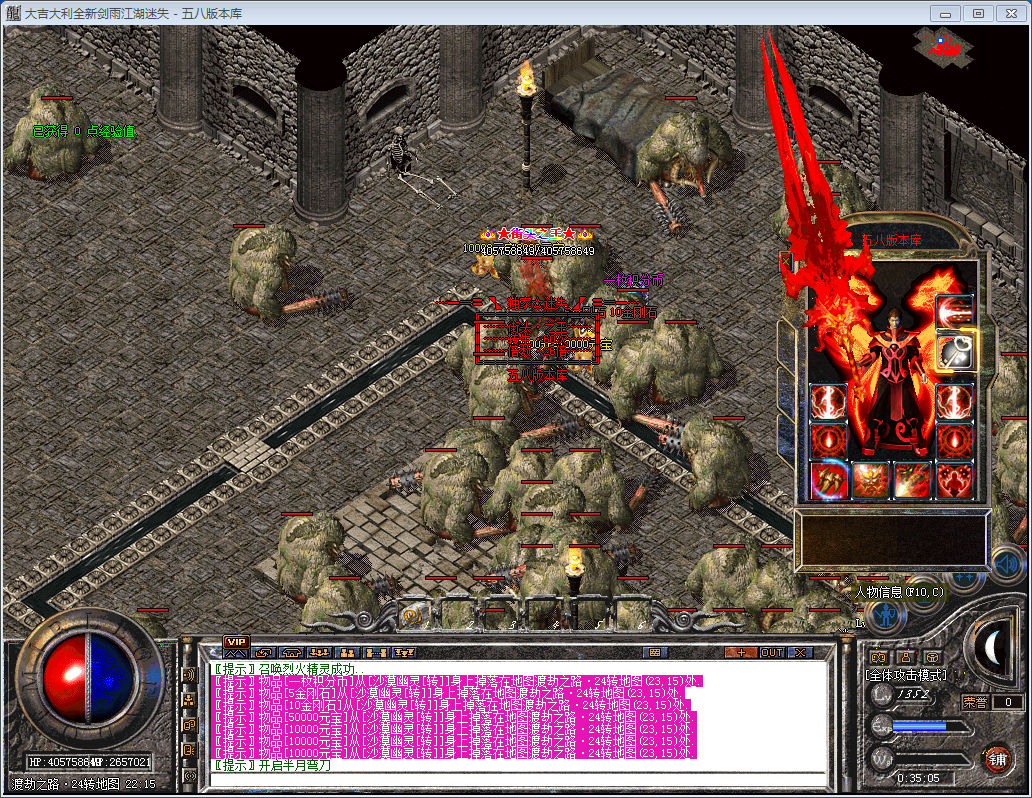Screen dimensions: 1032x798
Task: Select the right flame-ring skill slot
Action: (955, 440)
